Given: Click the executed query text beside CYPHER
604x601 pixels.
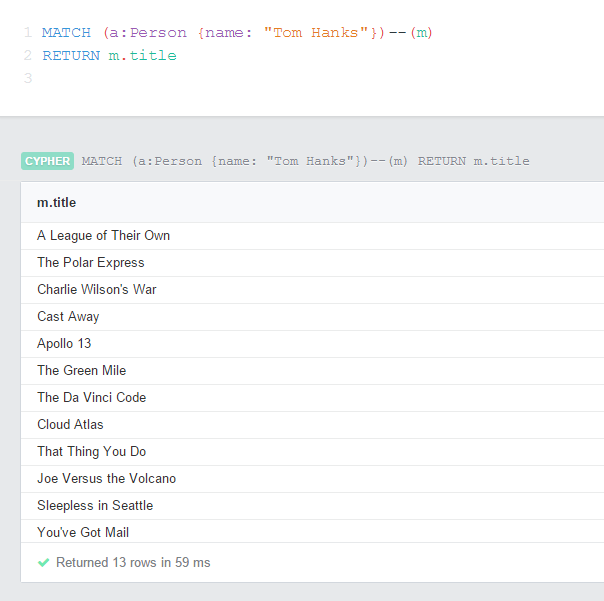Looking at the screenshot, I should coord(305,161).
